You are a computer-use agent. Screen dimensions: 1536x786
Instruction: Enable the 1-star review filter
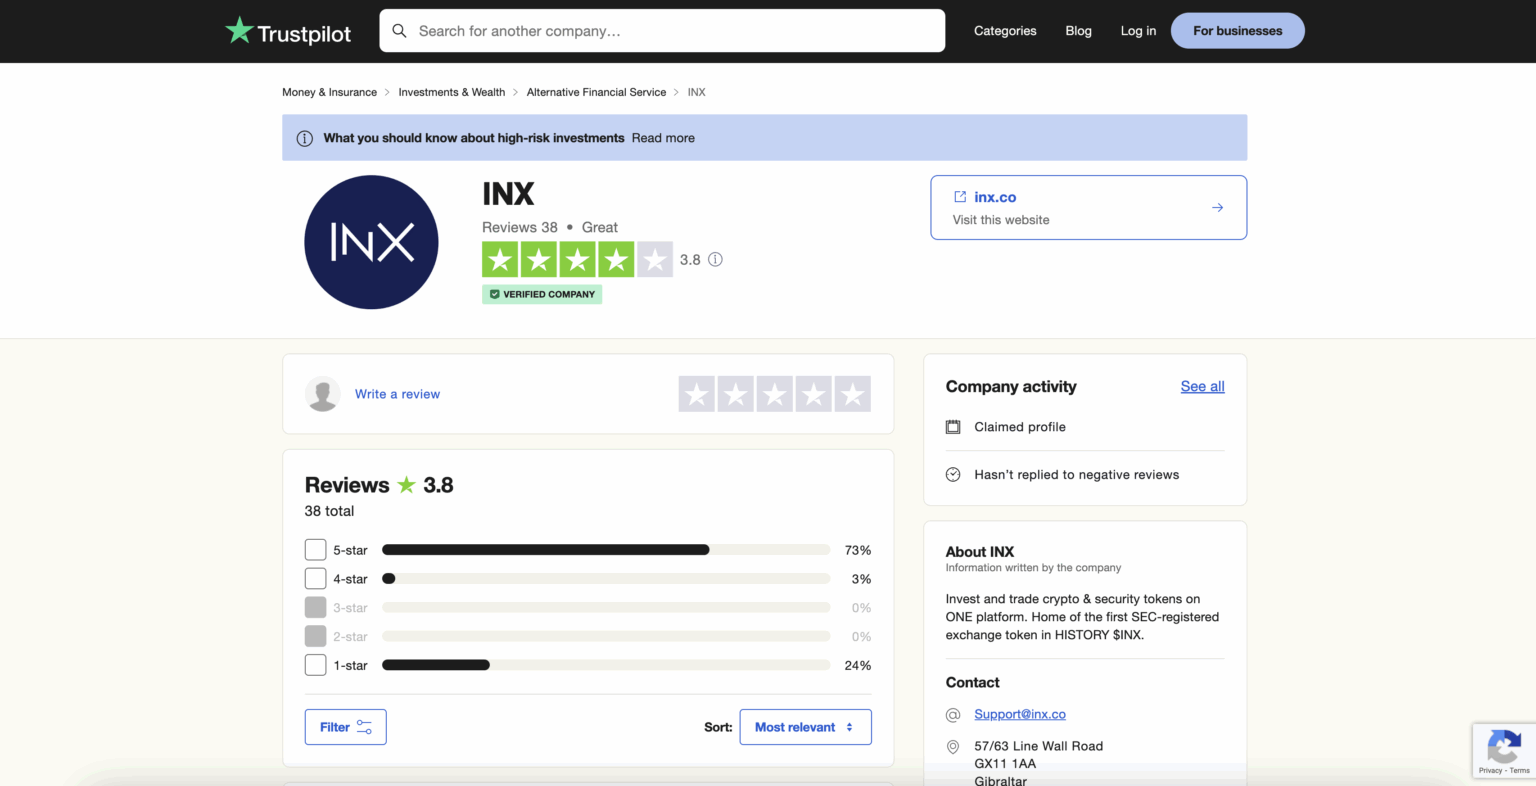pyautogui.click(x=314, y=664)
